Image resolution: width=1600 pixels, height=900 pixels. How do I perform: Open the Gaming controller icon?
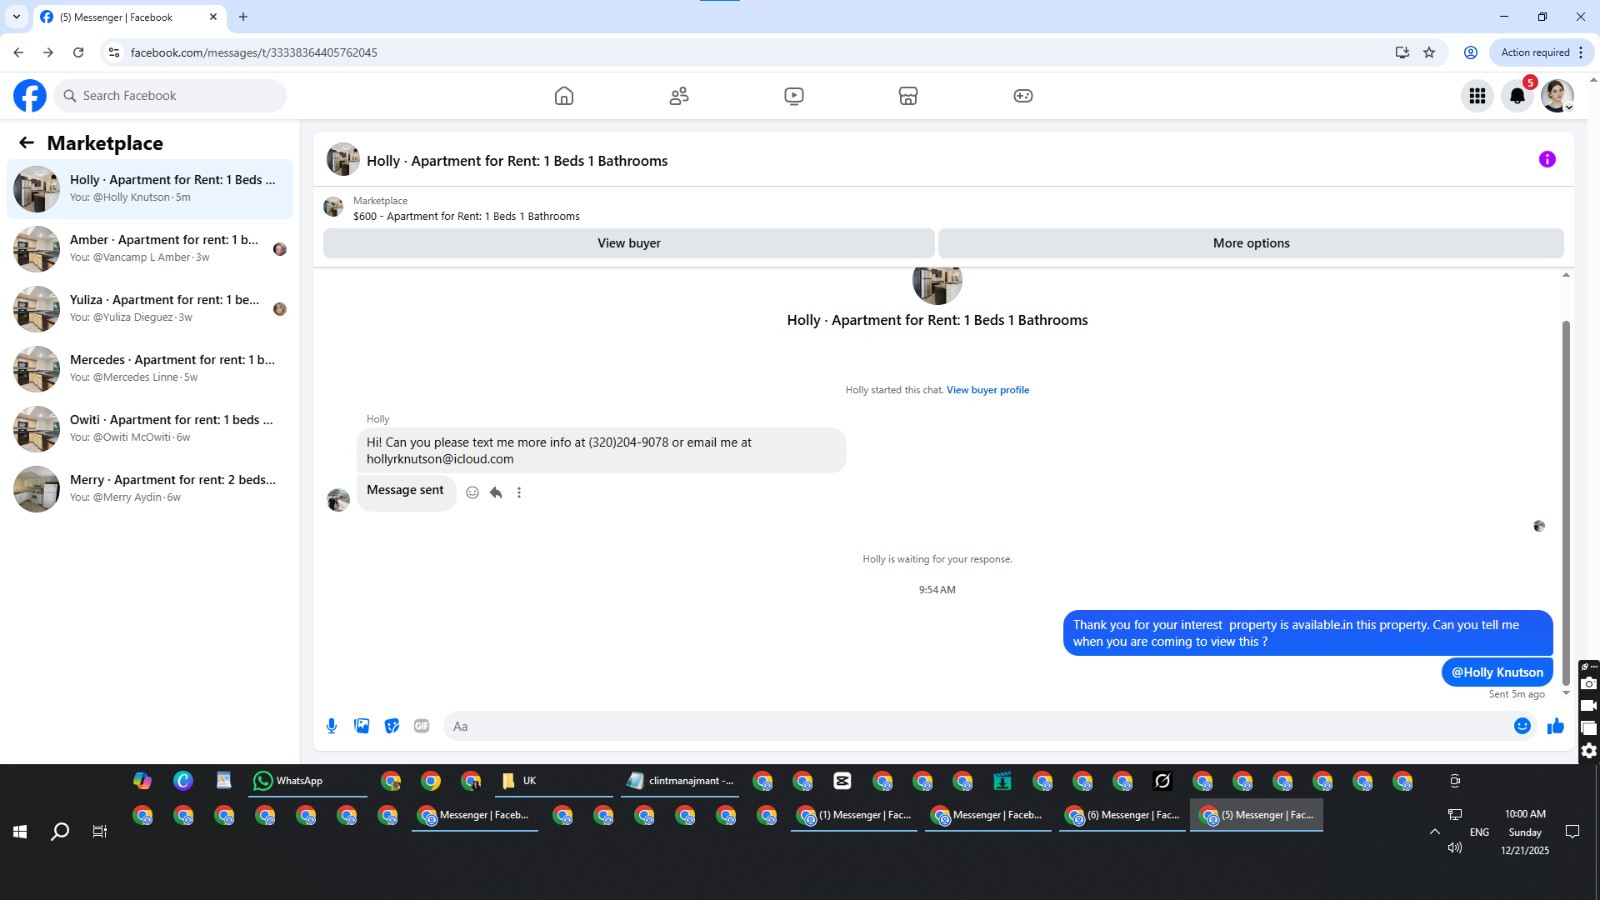point(1023,96)
